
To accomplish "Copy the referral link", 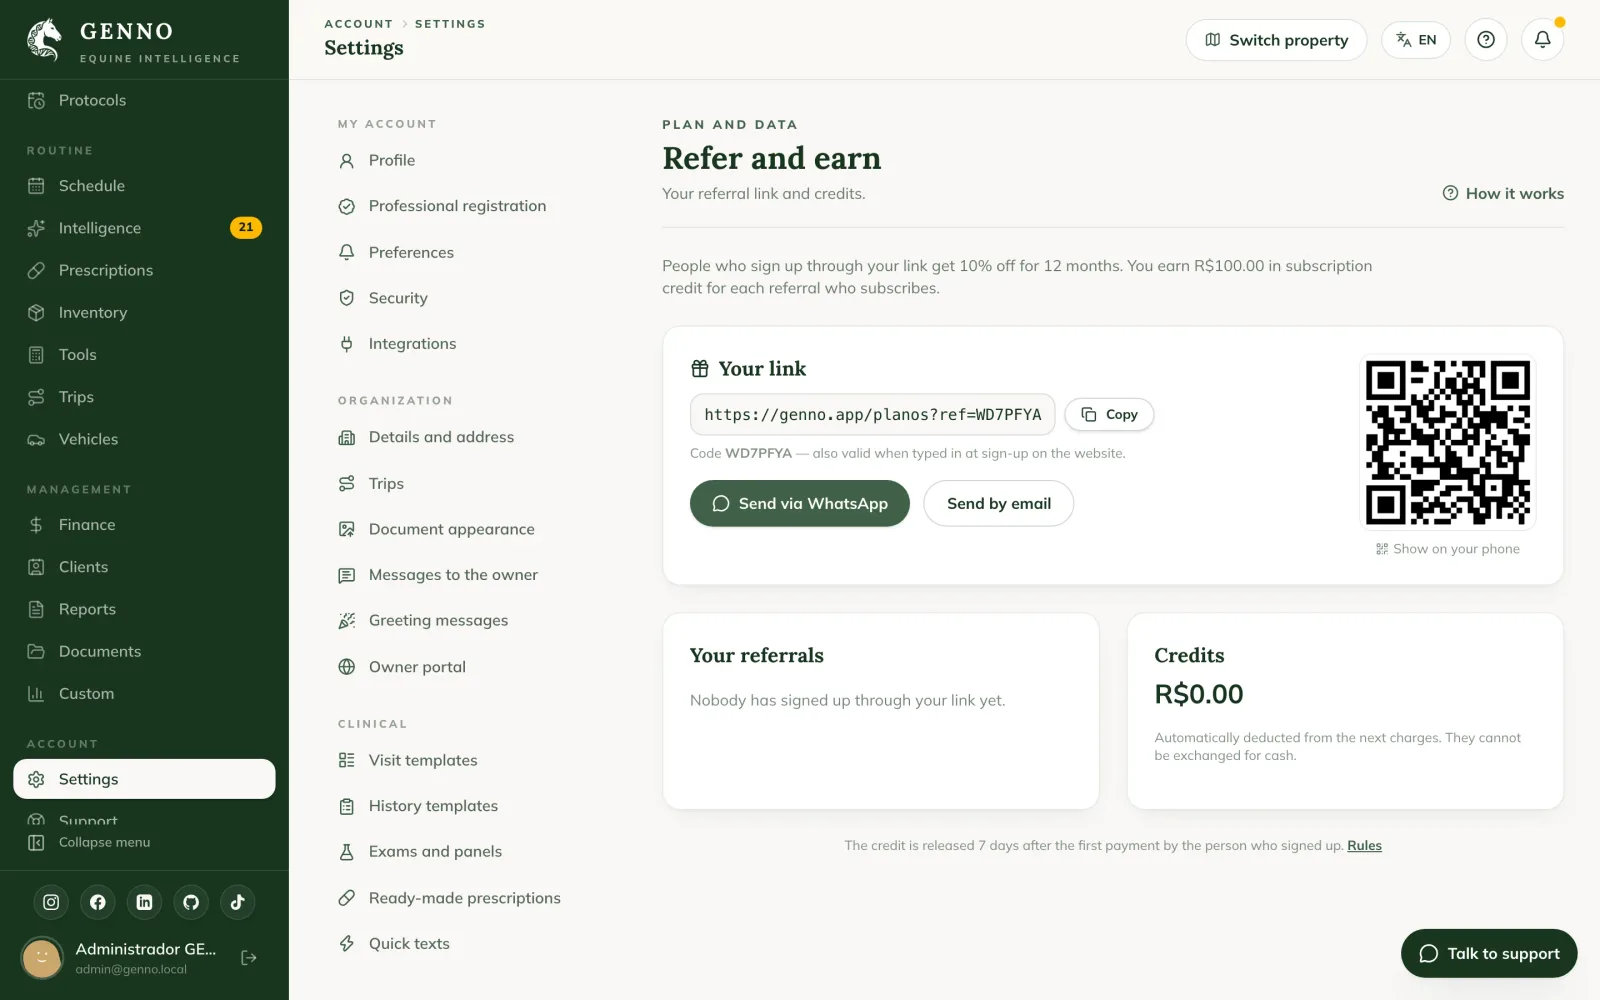I will coord(1109,414).
